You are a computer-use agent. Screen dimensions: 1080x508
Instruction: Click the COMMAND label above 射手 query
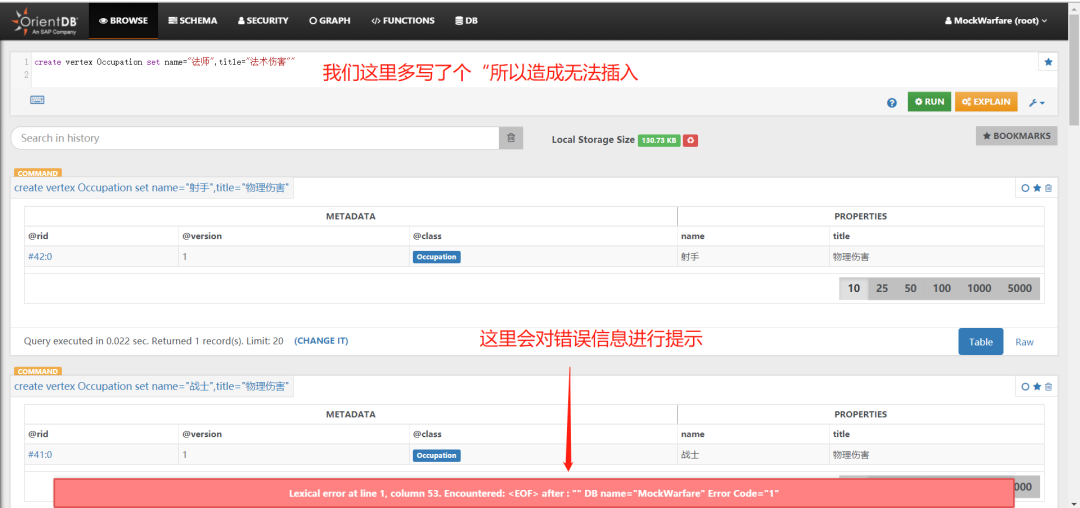click(37, 173)
